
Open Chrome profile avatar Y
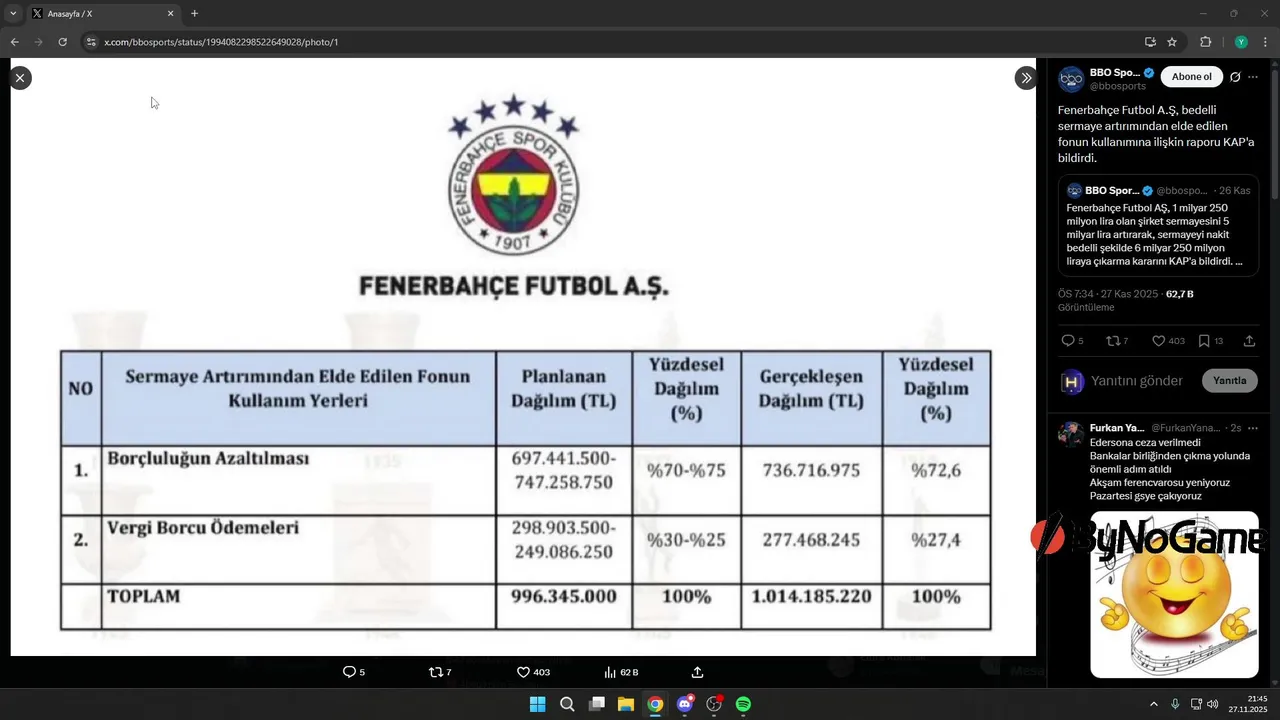pyautogui.click(x=1241, y=42)
